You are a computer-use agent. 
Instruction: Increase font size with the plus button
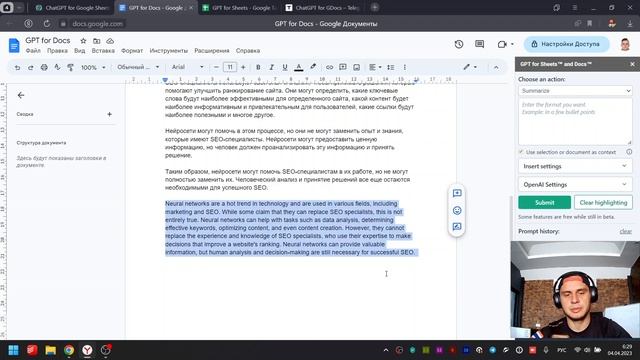point(243,67)
